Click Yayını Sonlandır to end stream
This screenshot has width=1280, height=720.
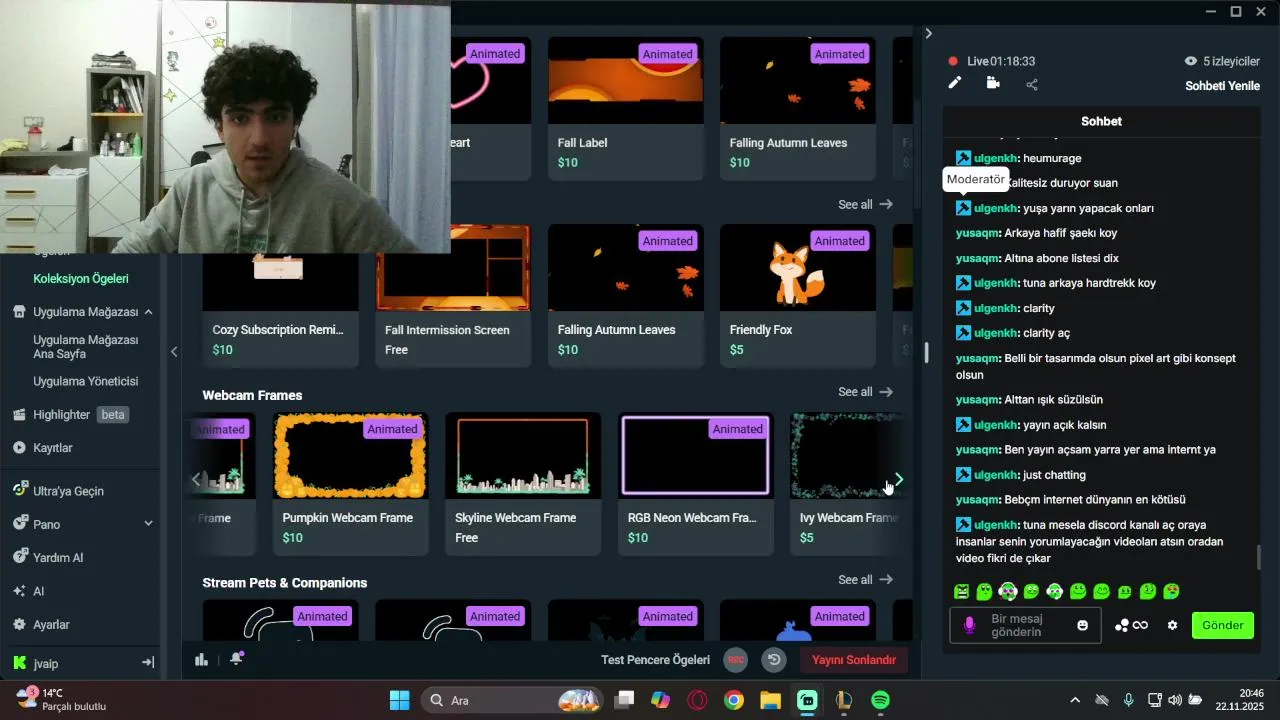tap(853, 660)
